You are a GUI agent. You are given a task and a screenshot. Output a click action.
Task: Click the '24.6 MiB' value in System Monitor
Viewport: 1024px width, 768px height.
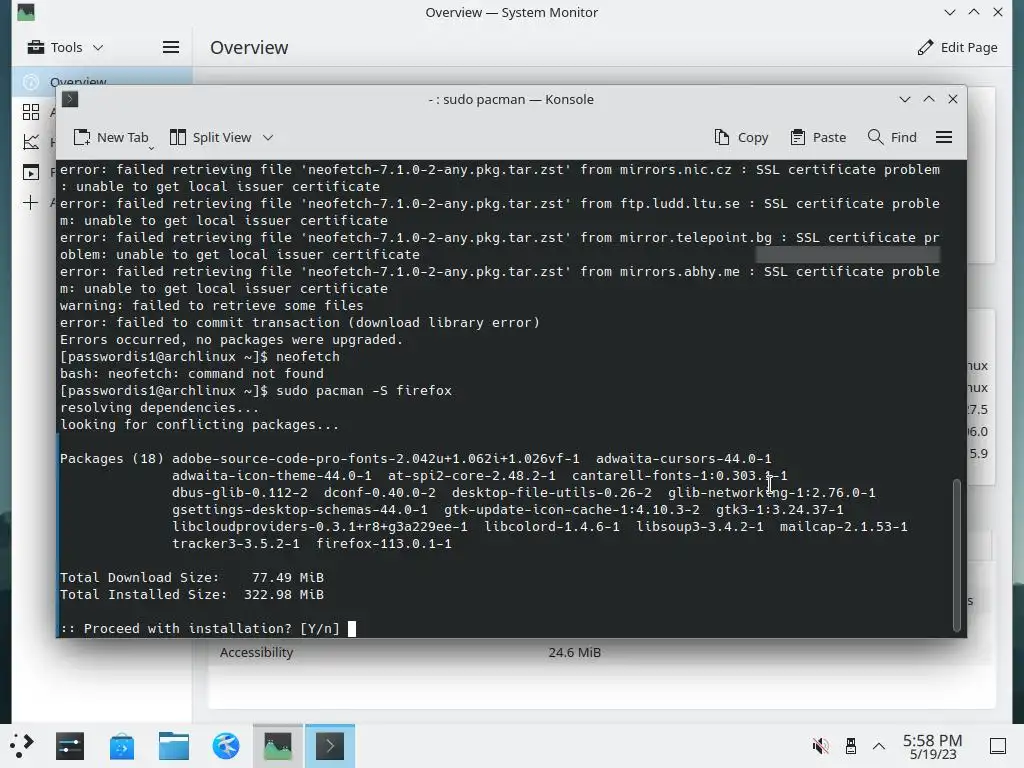pos(574,652)
